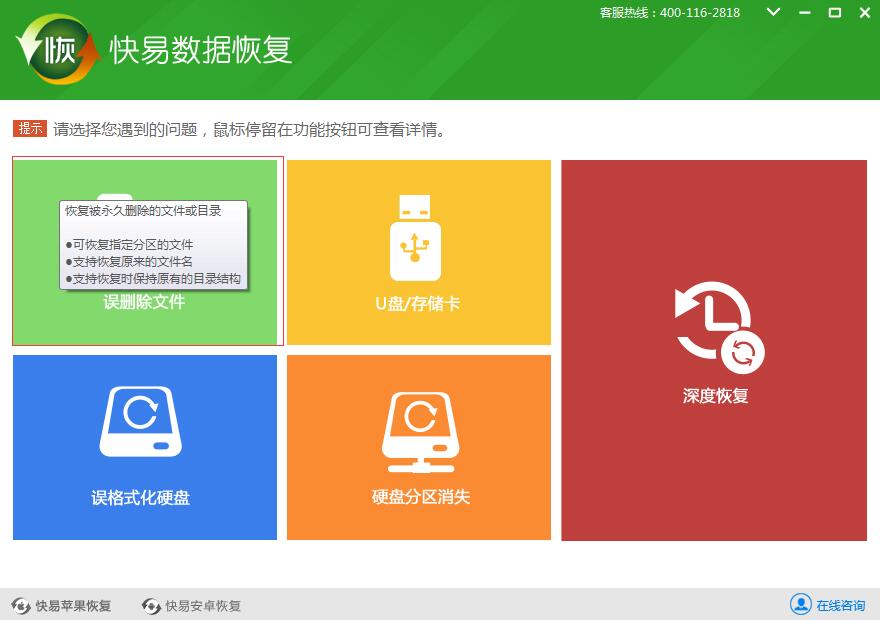Click the deep recovery clock icon
The height and width of the screenshot is (620, 880).
[x=719, y=328]
